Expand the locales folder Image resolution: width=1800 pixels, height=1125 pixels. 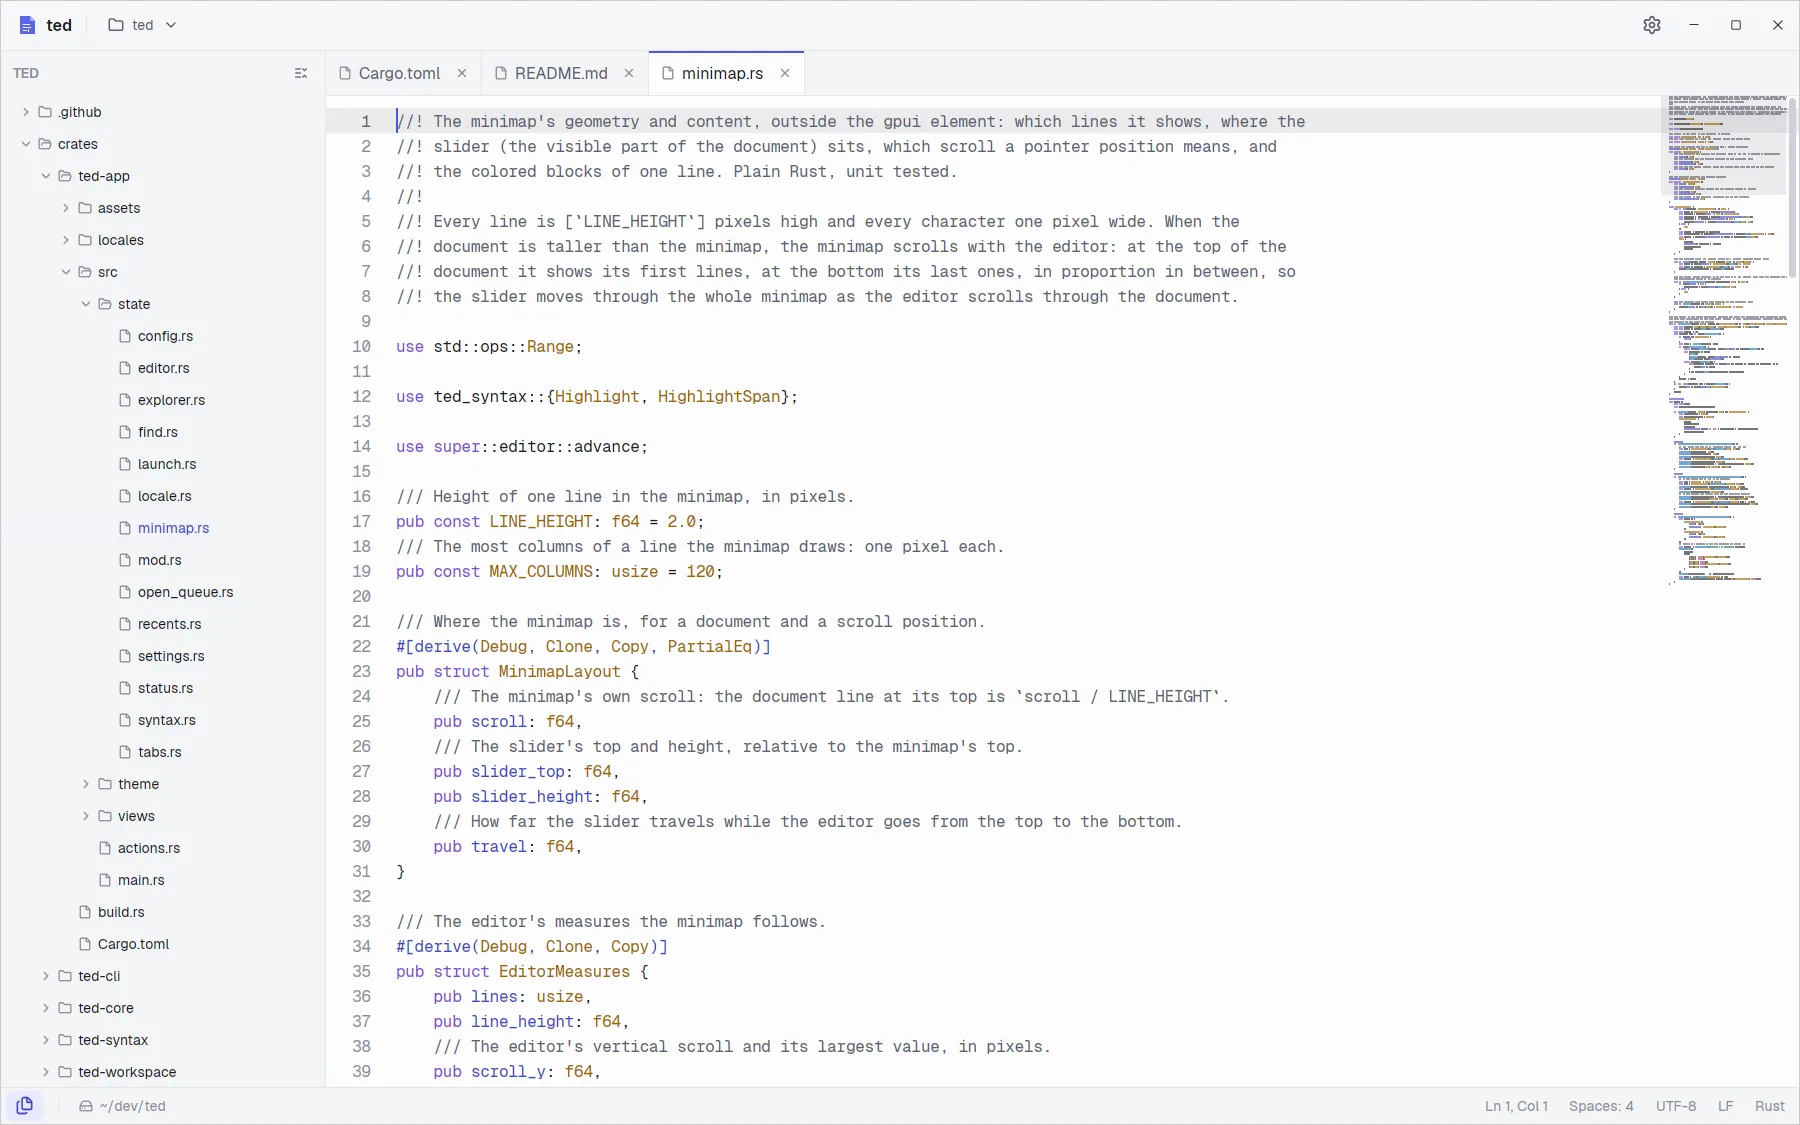coord(163,240)
